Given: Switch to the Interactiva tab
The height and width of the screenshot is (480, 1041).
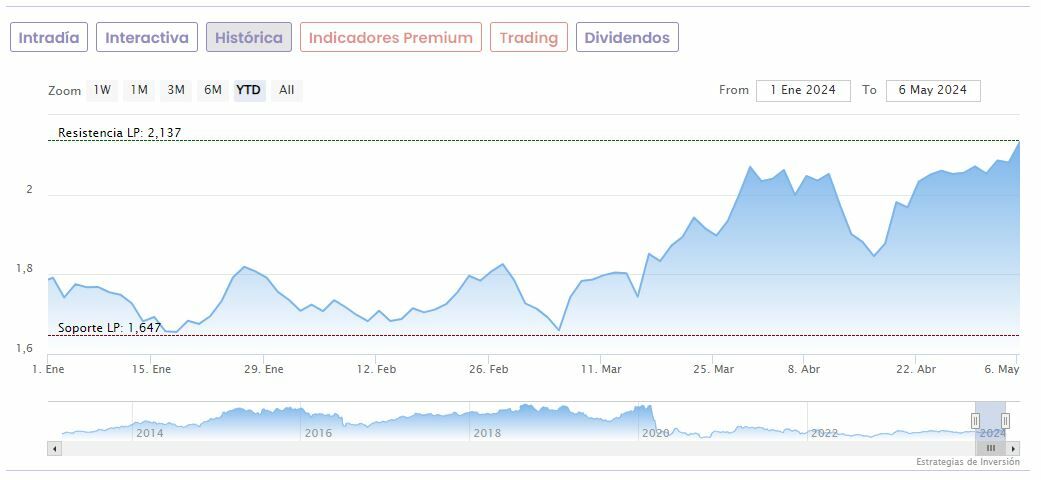Looking at the screenshot, I should 147,37.
